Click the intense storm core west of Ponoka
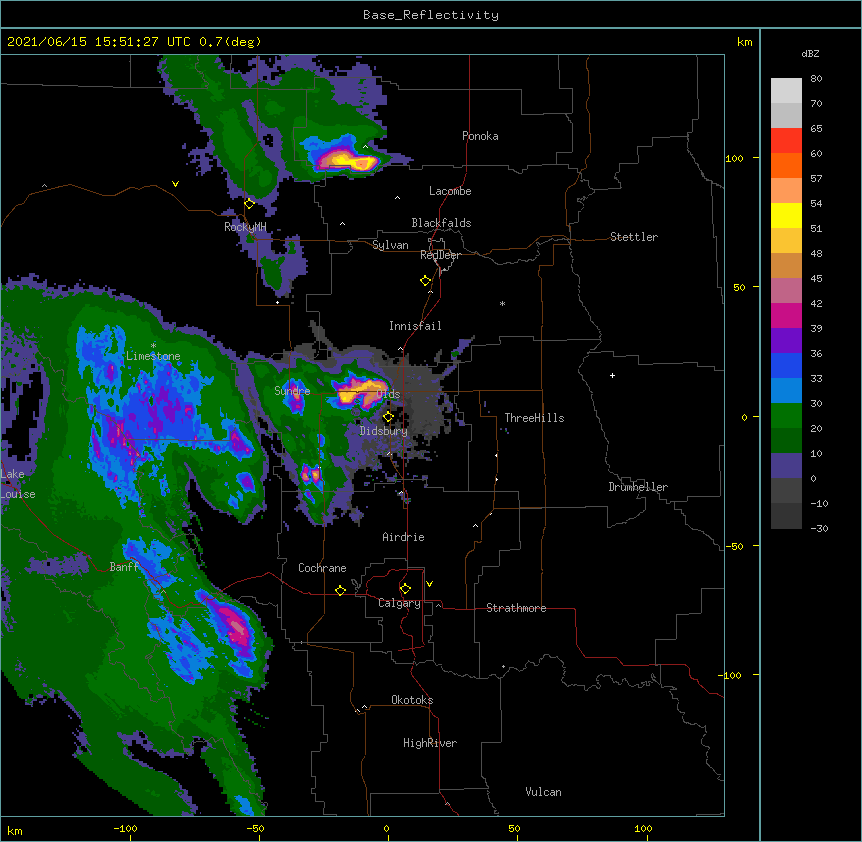The width and height of the screenshot is (862, 842). click(346, 160)
